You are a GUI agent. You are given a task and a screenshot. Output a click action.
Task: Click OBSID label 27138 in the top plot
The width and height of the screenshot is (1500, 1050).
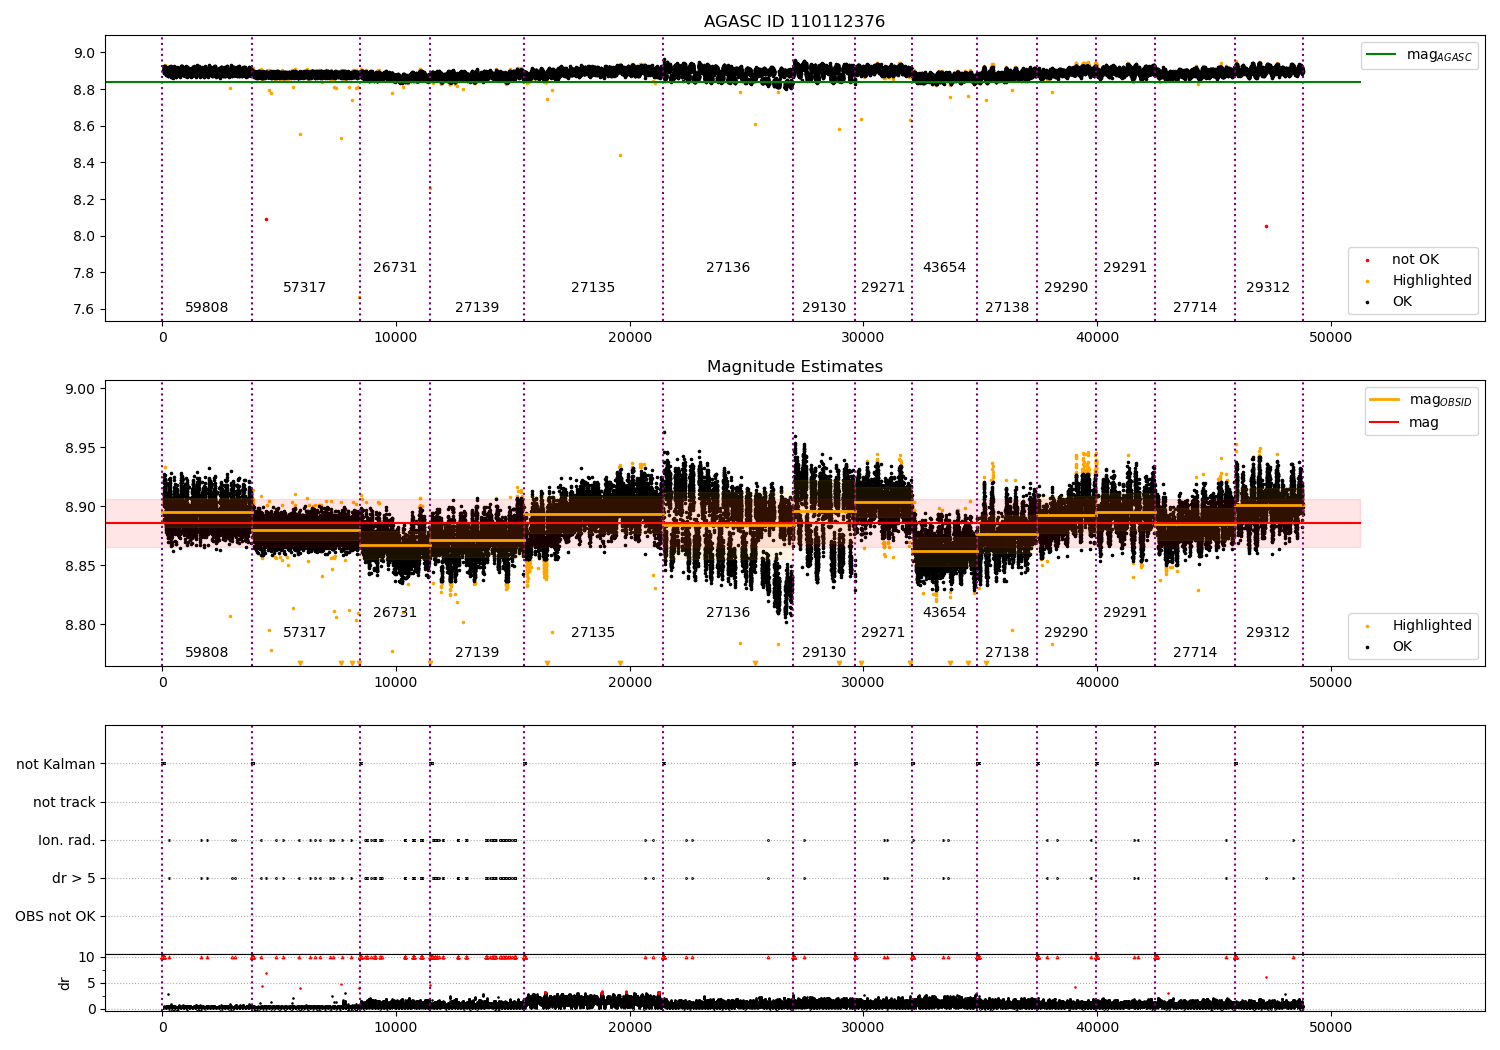tap(1007, 308)
